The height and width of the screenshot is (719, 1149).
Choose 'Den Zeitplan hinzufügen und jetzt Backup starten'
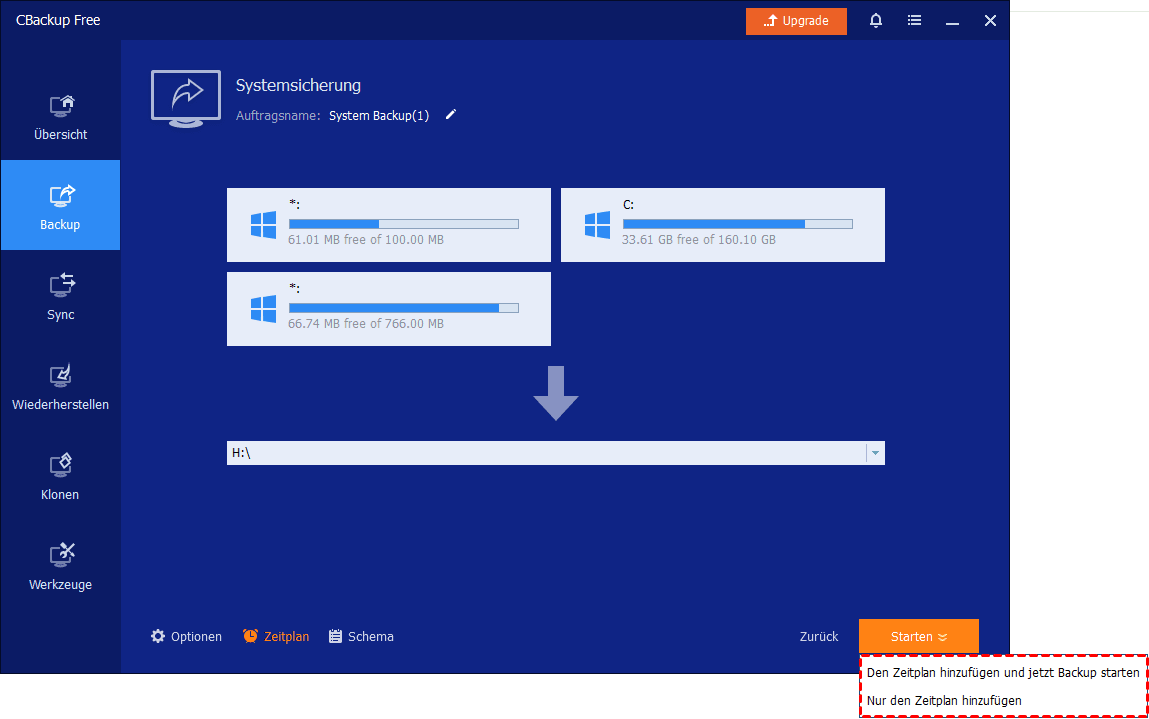click(x=1002, y=673)
